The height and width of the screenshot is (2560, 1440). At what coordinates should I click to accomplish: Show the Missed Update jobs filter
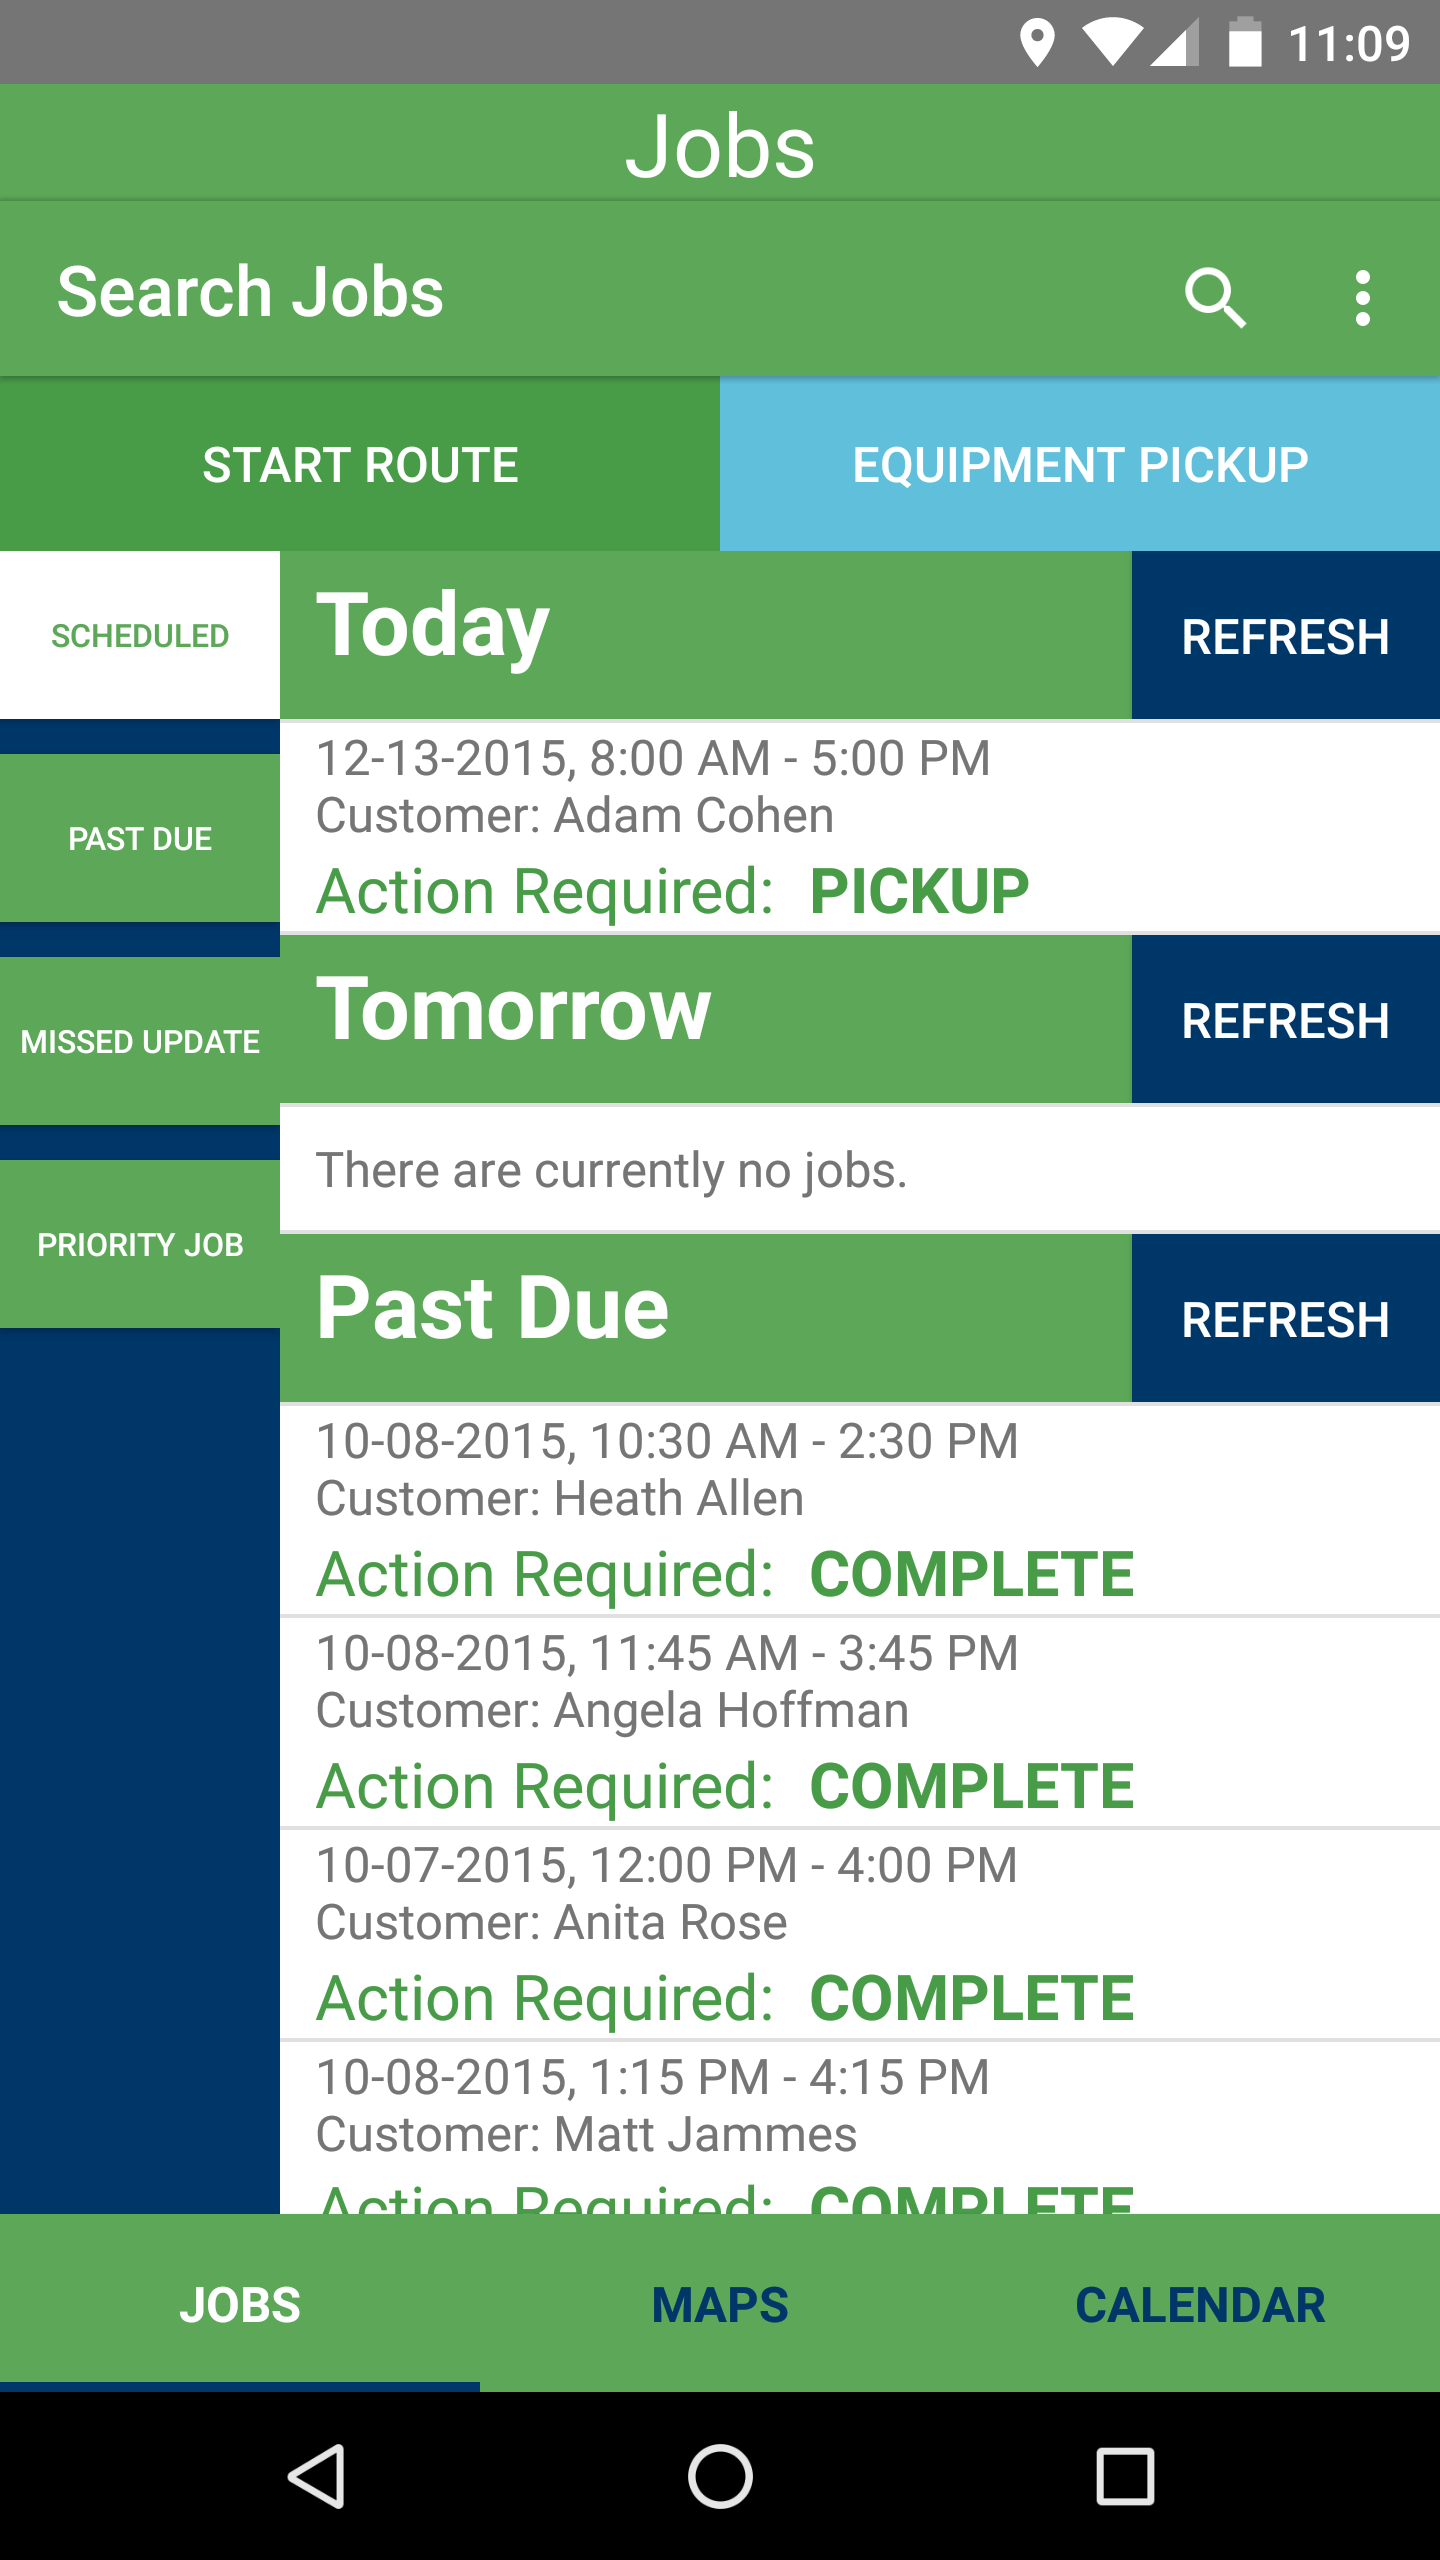pos(140,1041)
